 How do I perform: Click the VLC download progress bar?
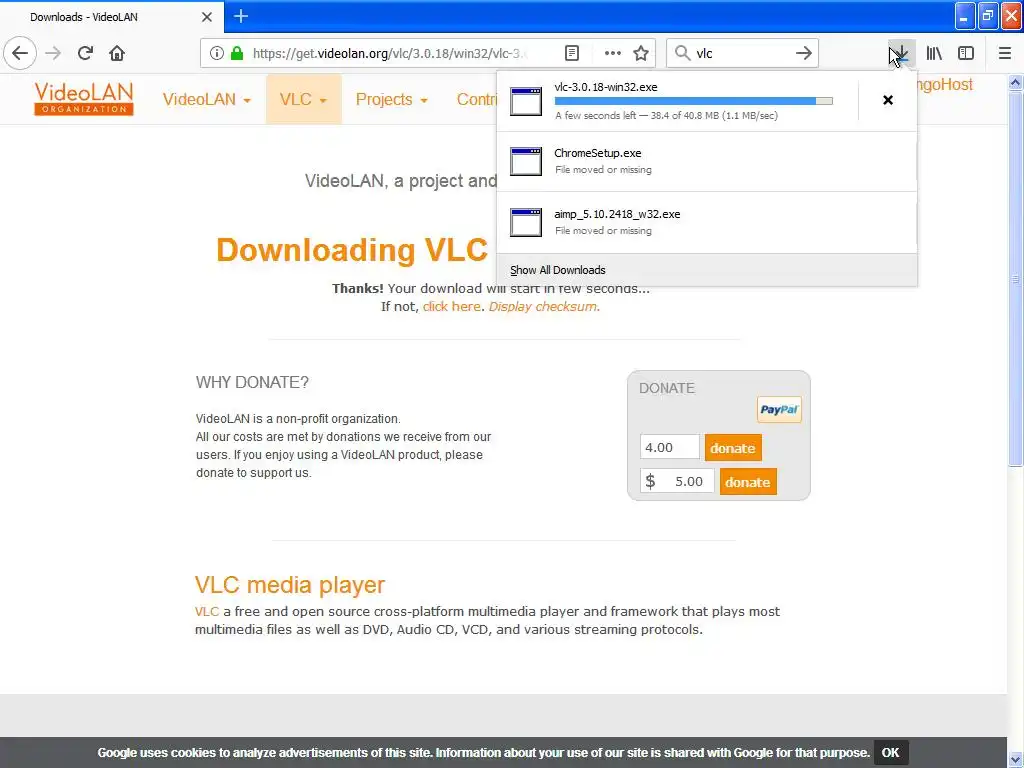click(694, 101)
